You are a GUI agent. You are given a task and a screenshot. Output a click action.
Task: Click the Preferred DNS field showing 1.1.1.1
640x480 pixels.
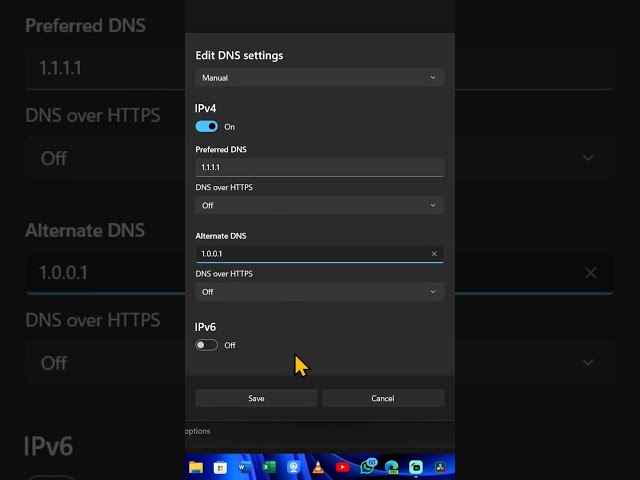tap(320, 167)
